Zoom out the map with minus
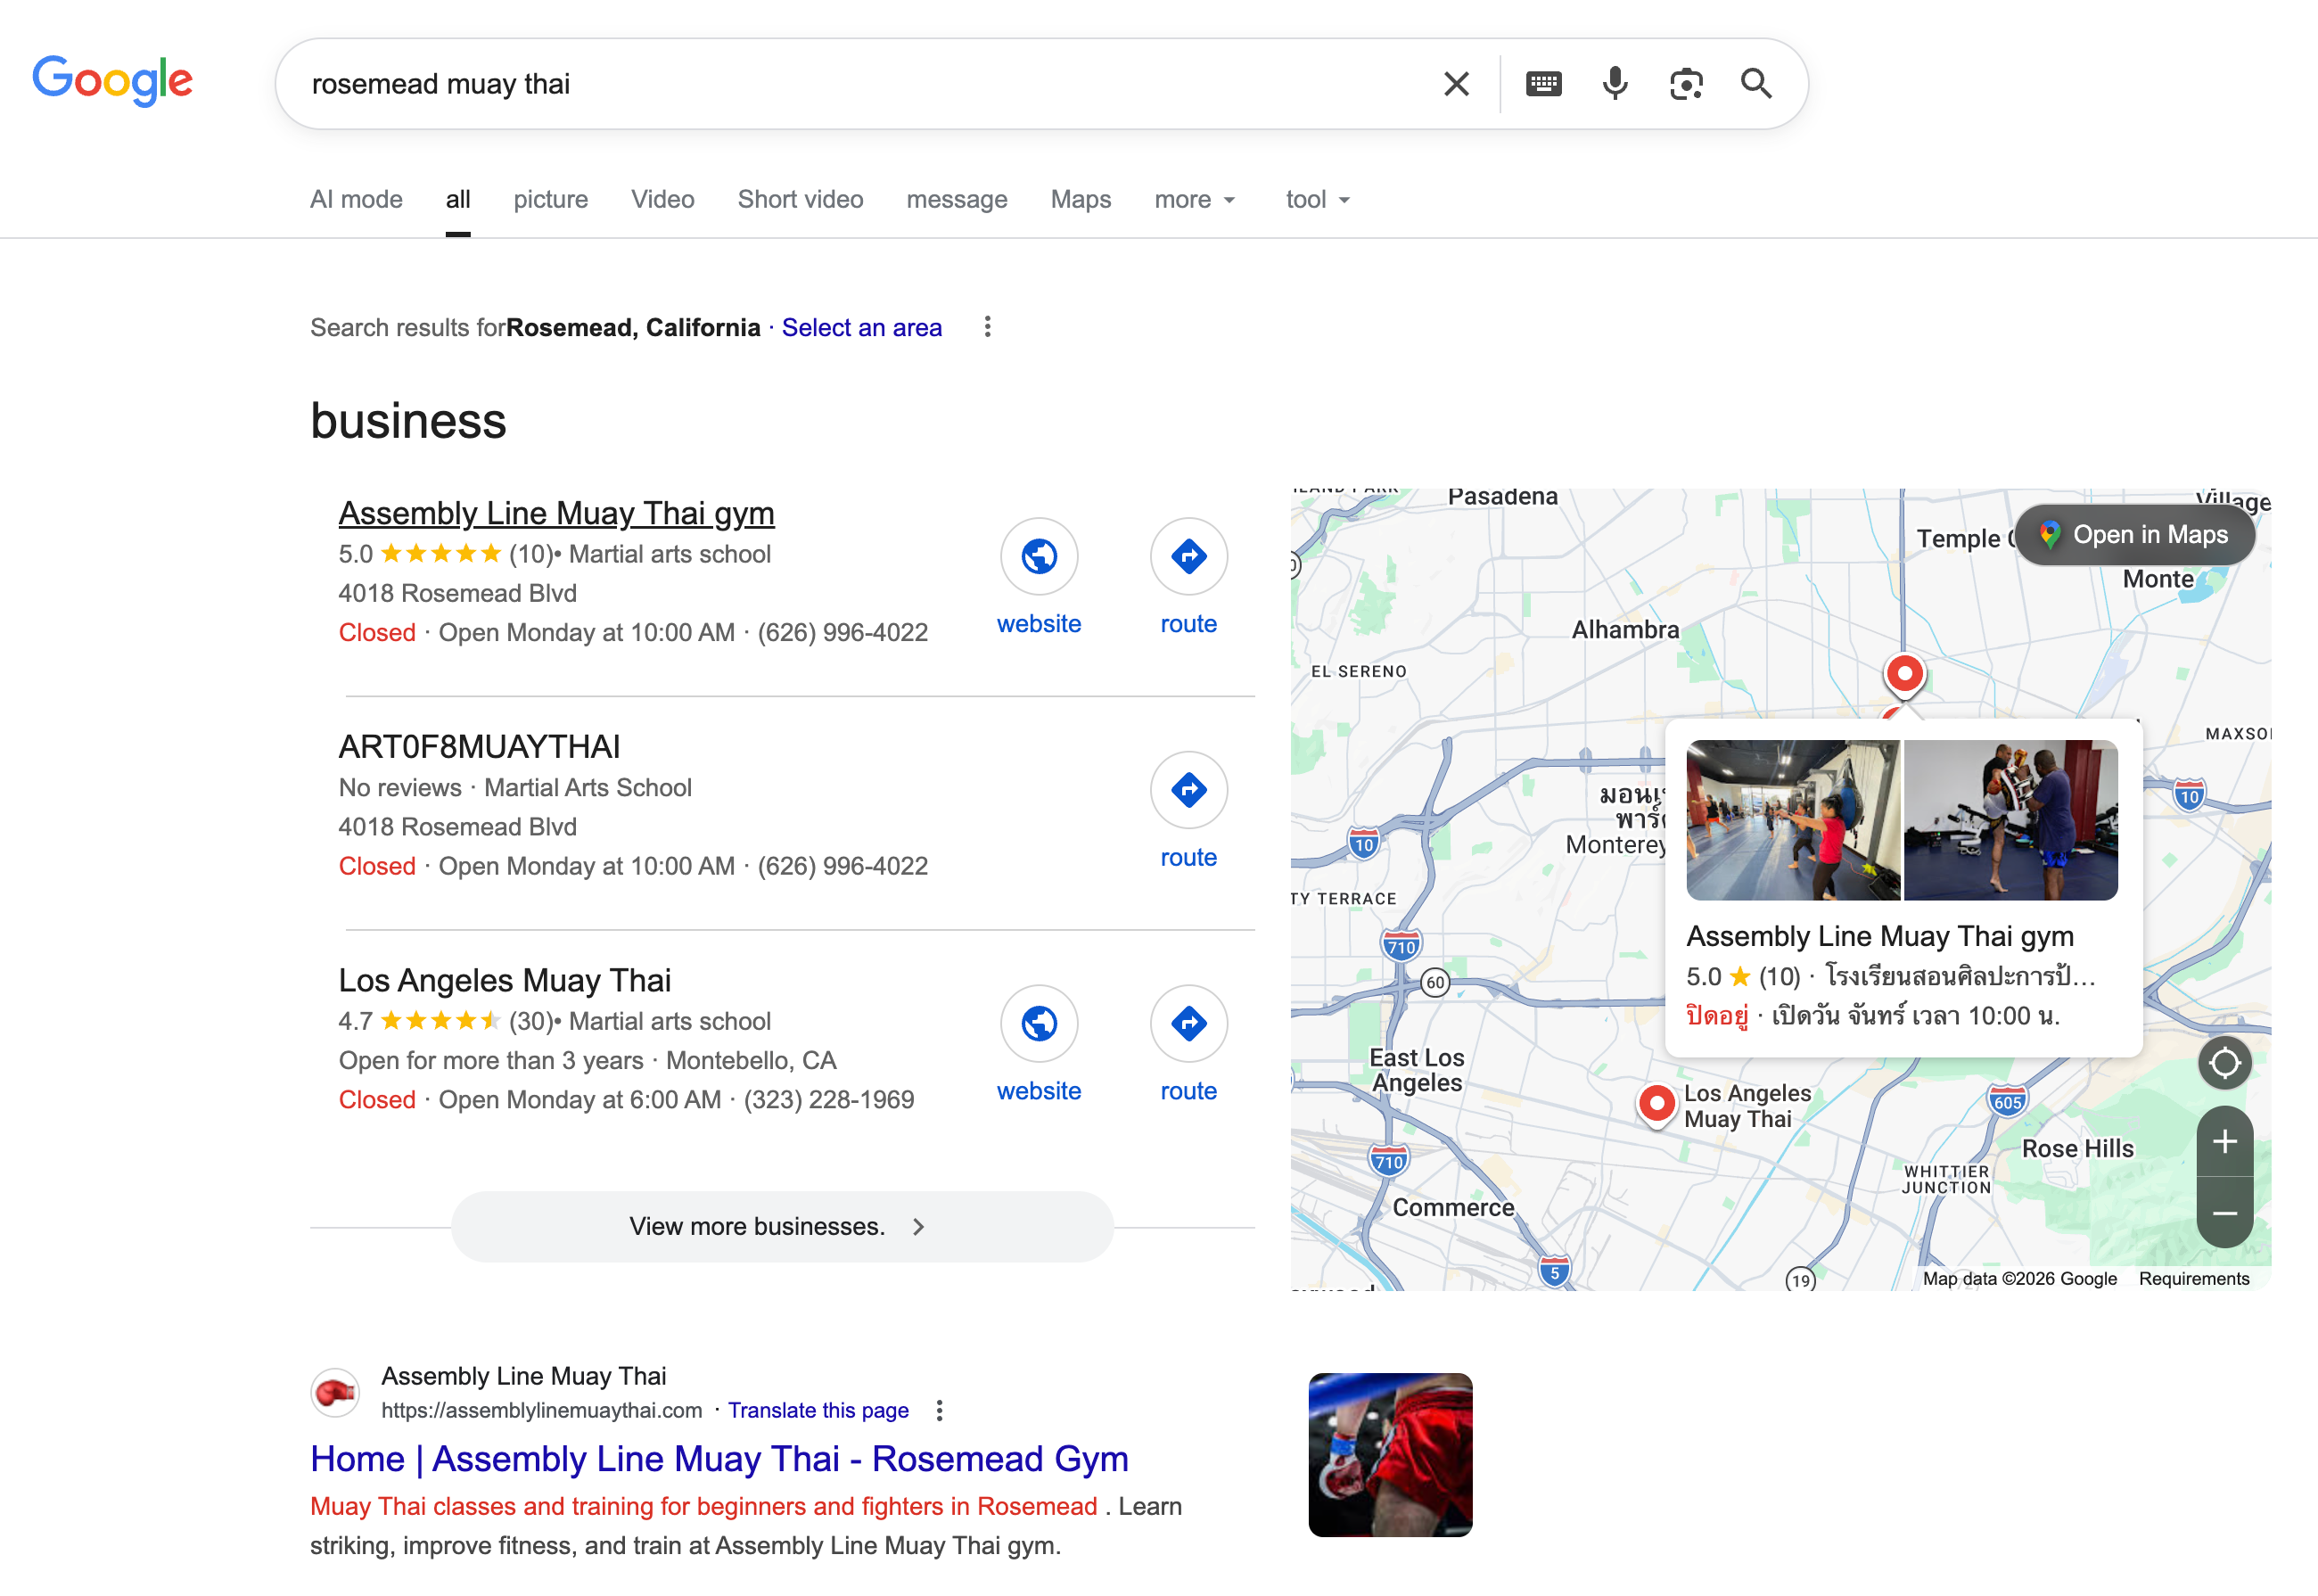Image resolution: width=2318 pixels, height=1596 pixels. [2224, 1213]
